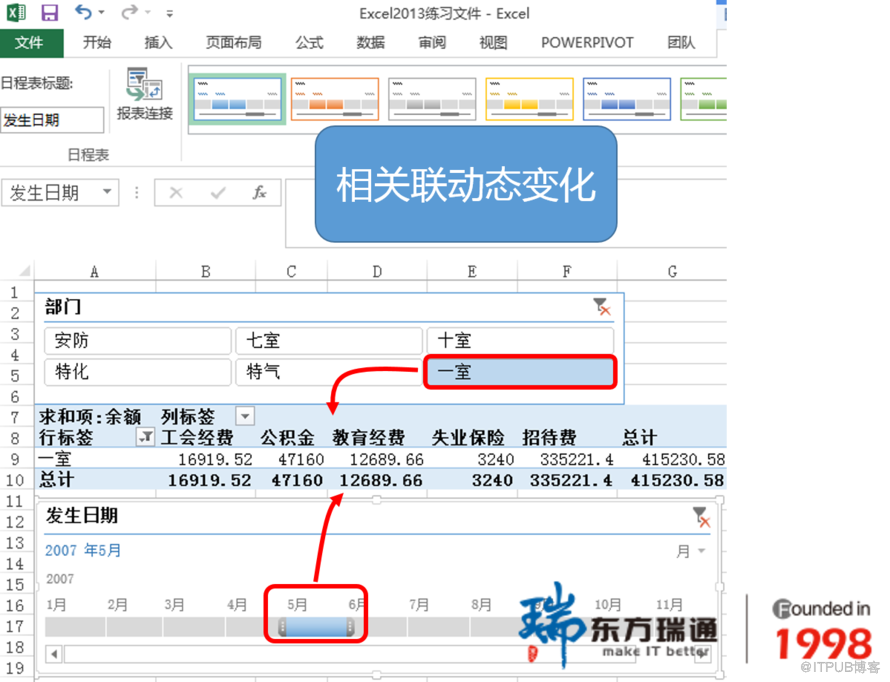Filter slicer by 特化
The image size is (890, 682).
click(138, 372)
